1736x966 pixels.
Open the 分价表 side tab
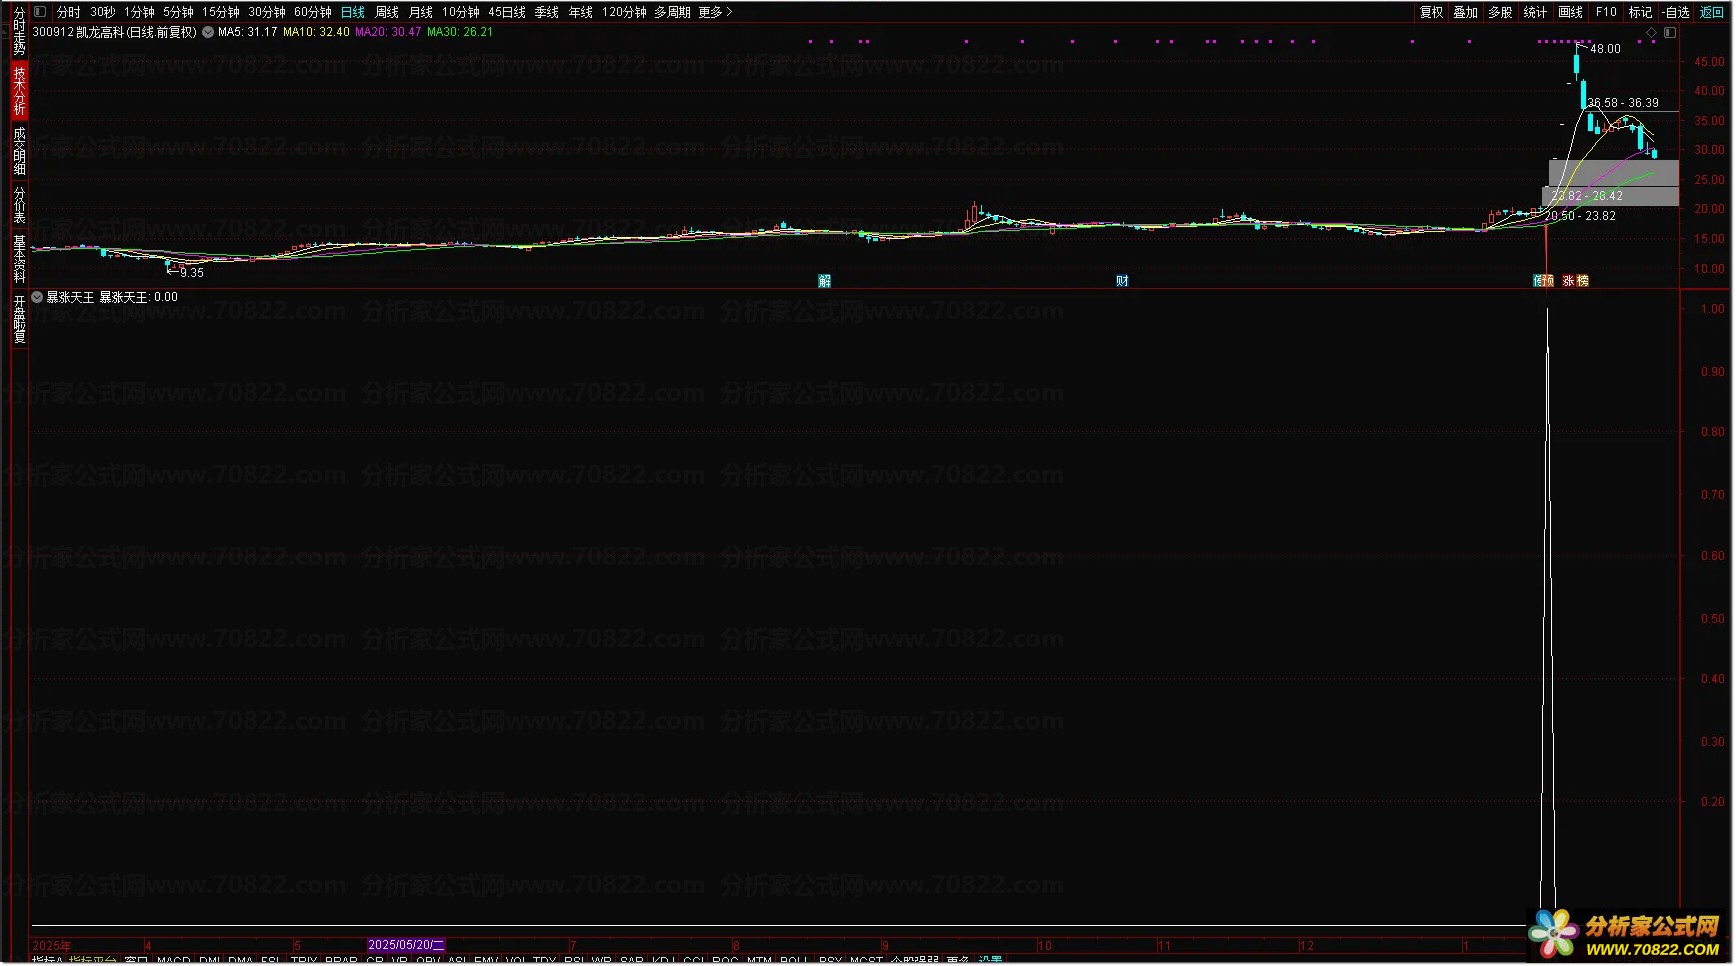(x=19, y=204)
